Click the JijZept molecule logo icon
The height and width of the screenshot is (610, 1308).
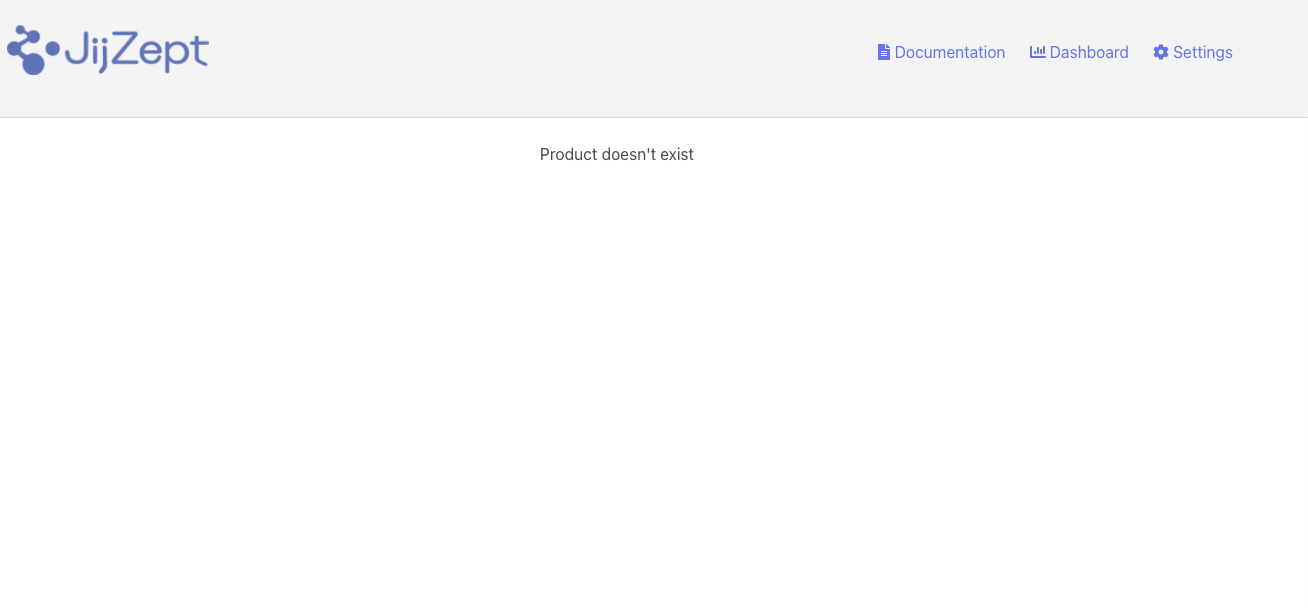coord(33,50)
